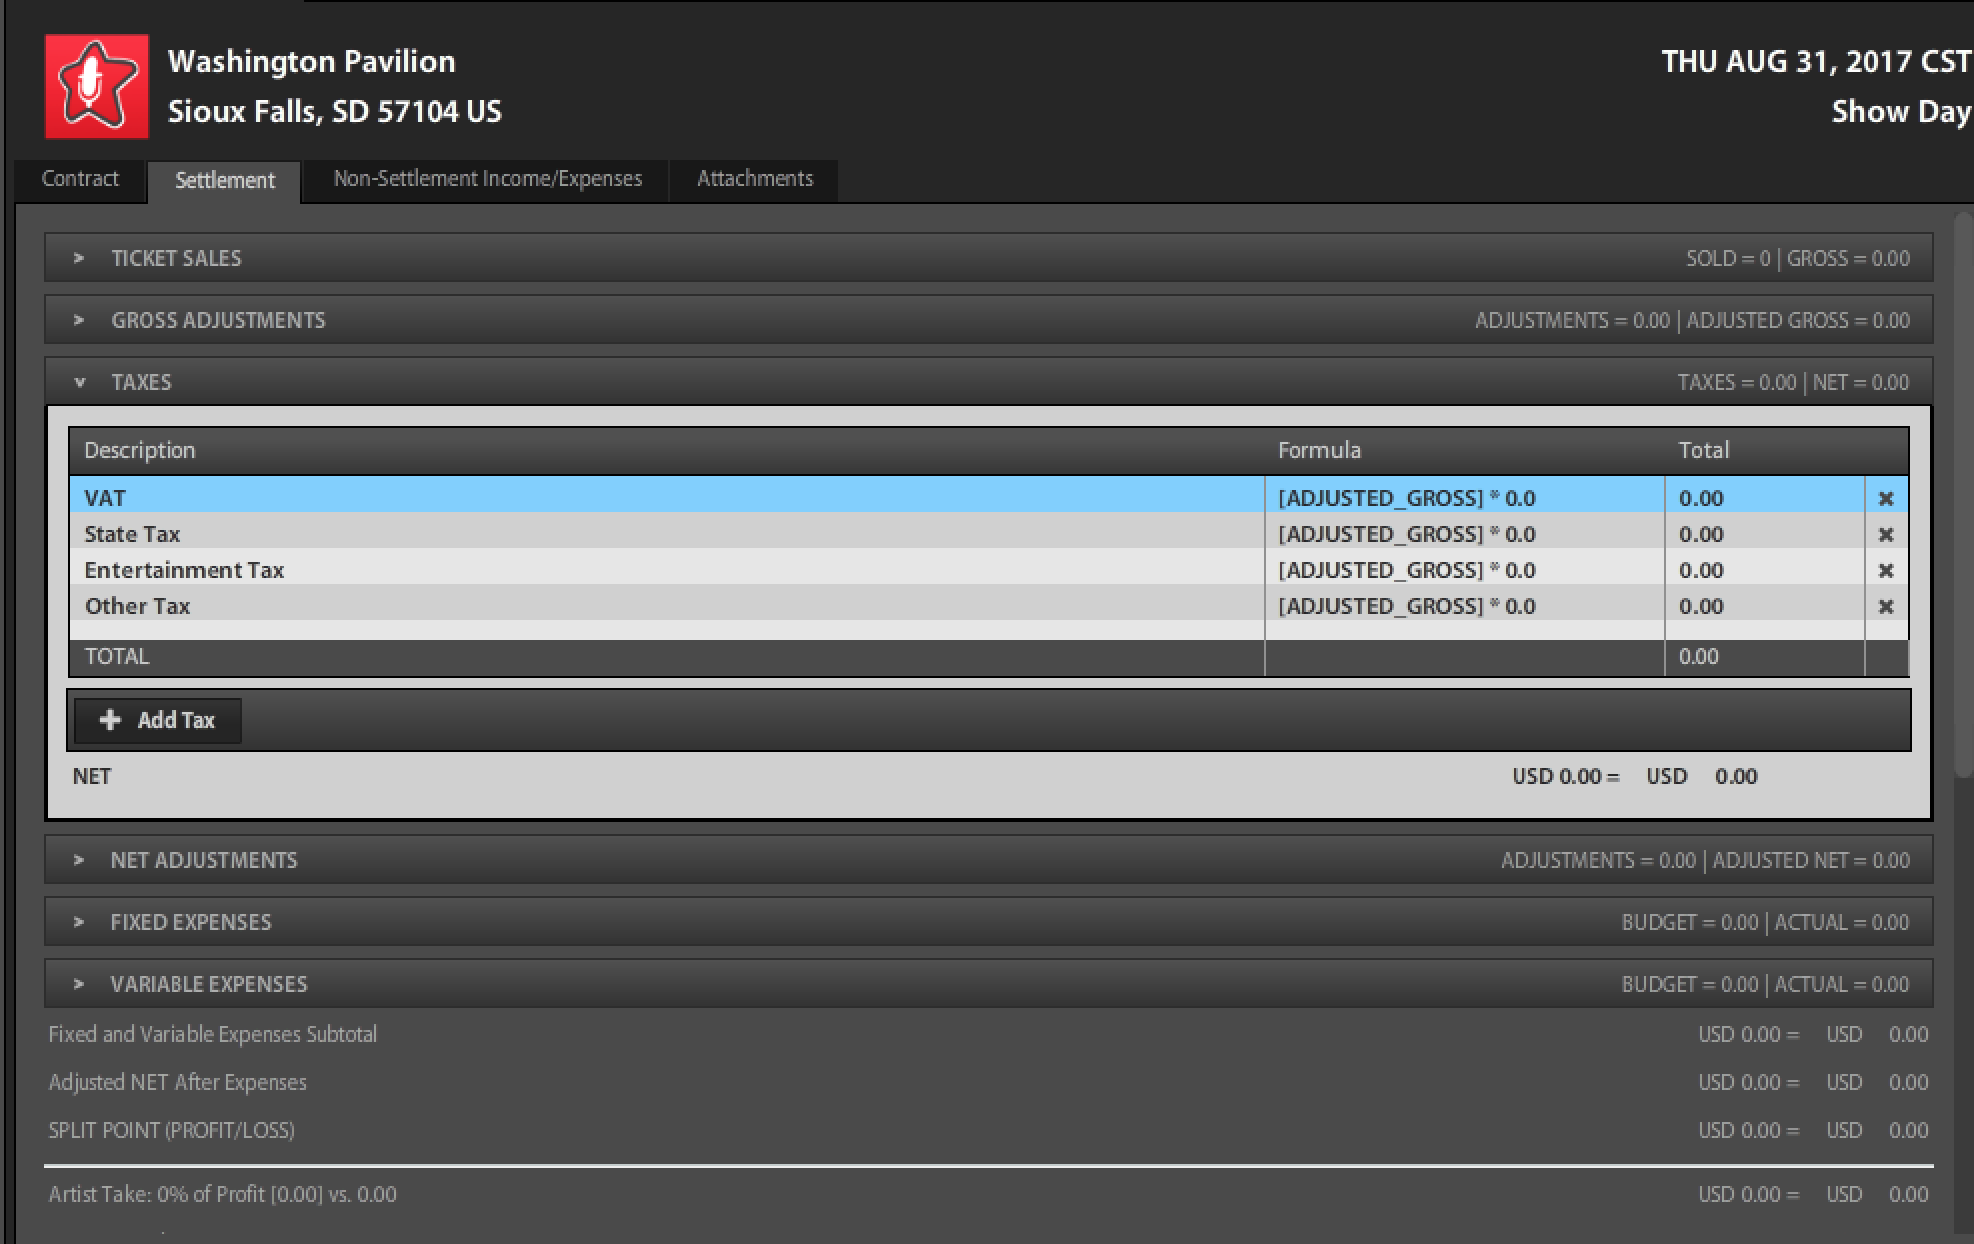Delete the Entertainment Tax row
Viewport: 1974px width, 1244px height.
(1886, 570)
